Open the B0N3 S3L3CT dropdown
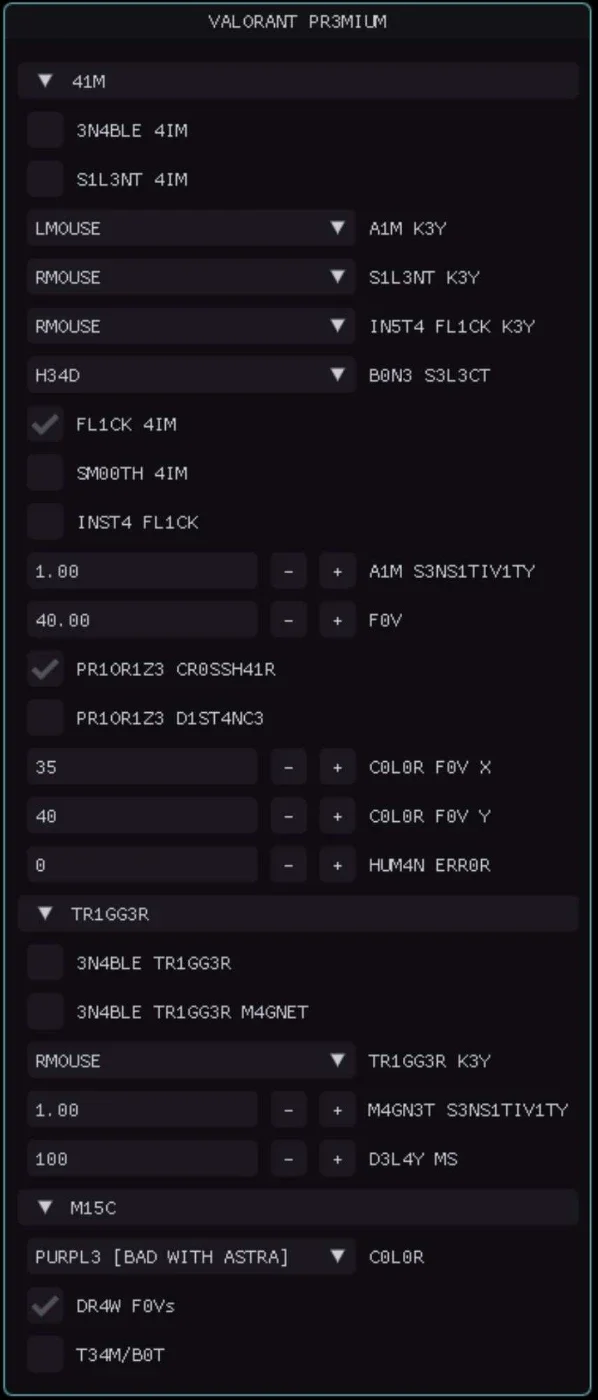598x1400 pixels. (x=191, y=375)
